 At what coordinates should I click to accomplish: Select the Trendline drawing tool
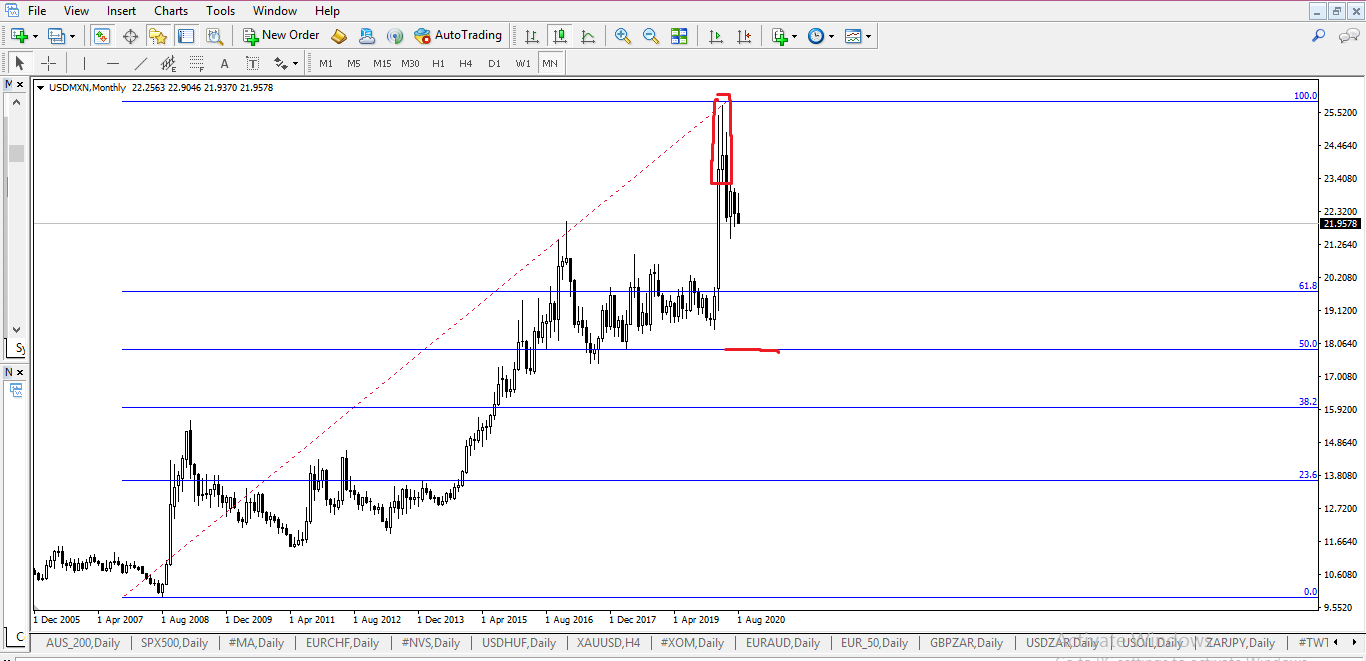(140, 63)
